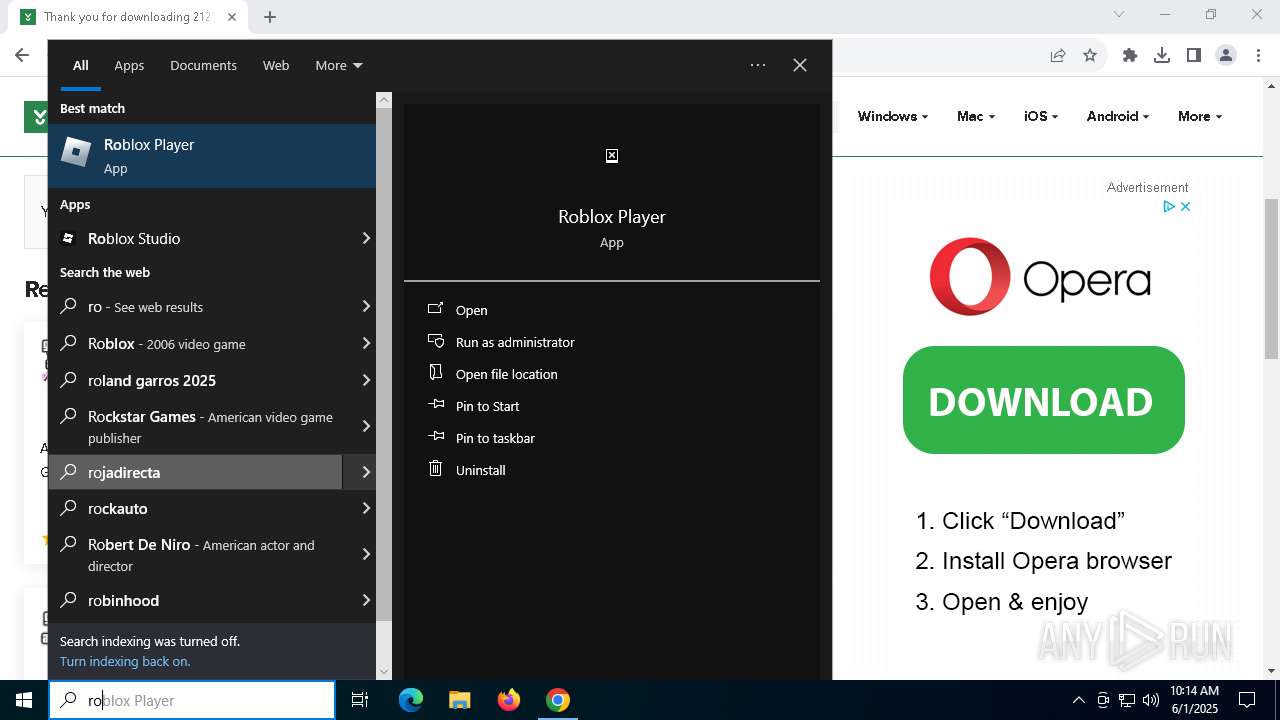
Task: Open Task View from taskbar
Action: 360,700
